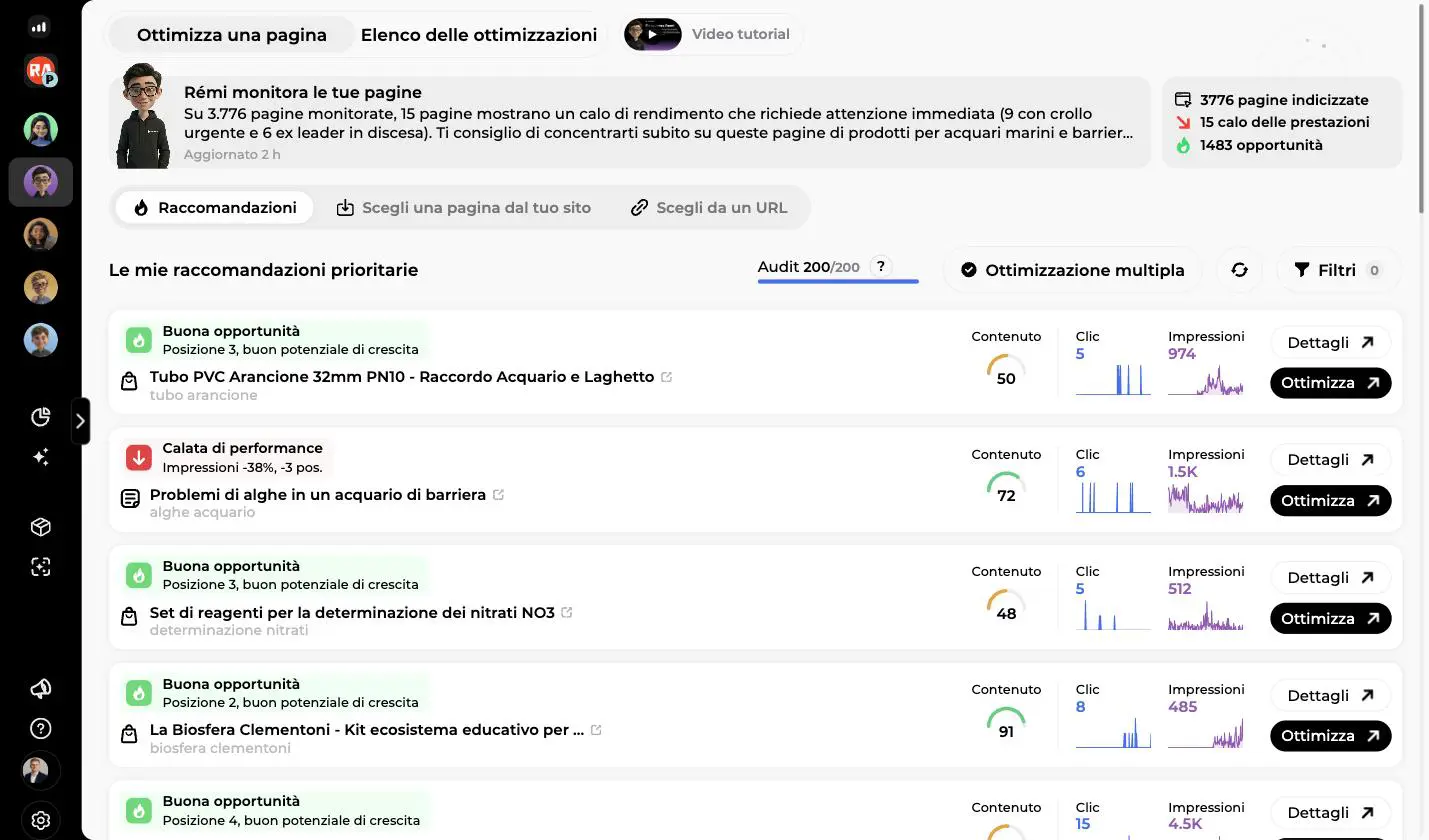
Task: Click Ottimizza for Problemi di alghe
Action: 1330,501
